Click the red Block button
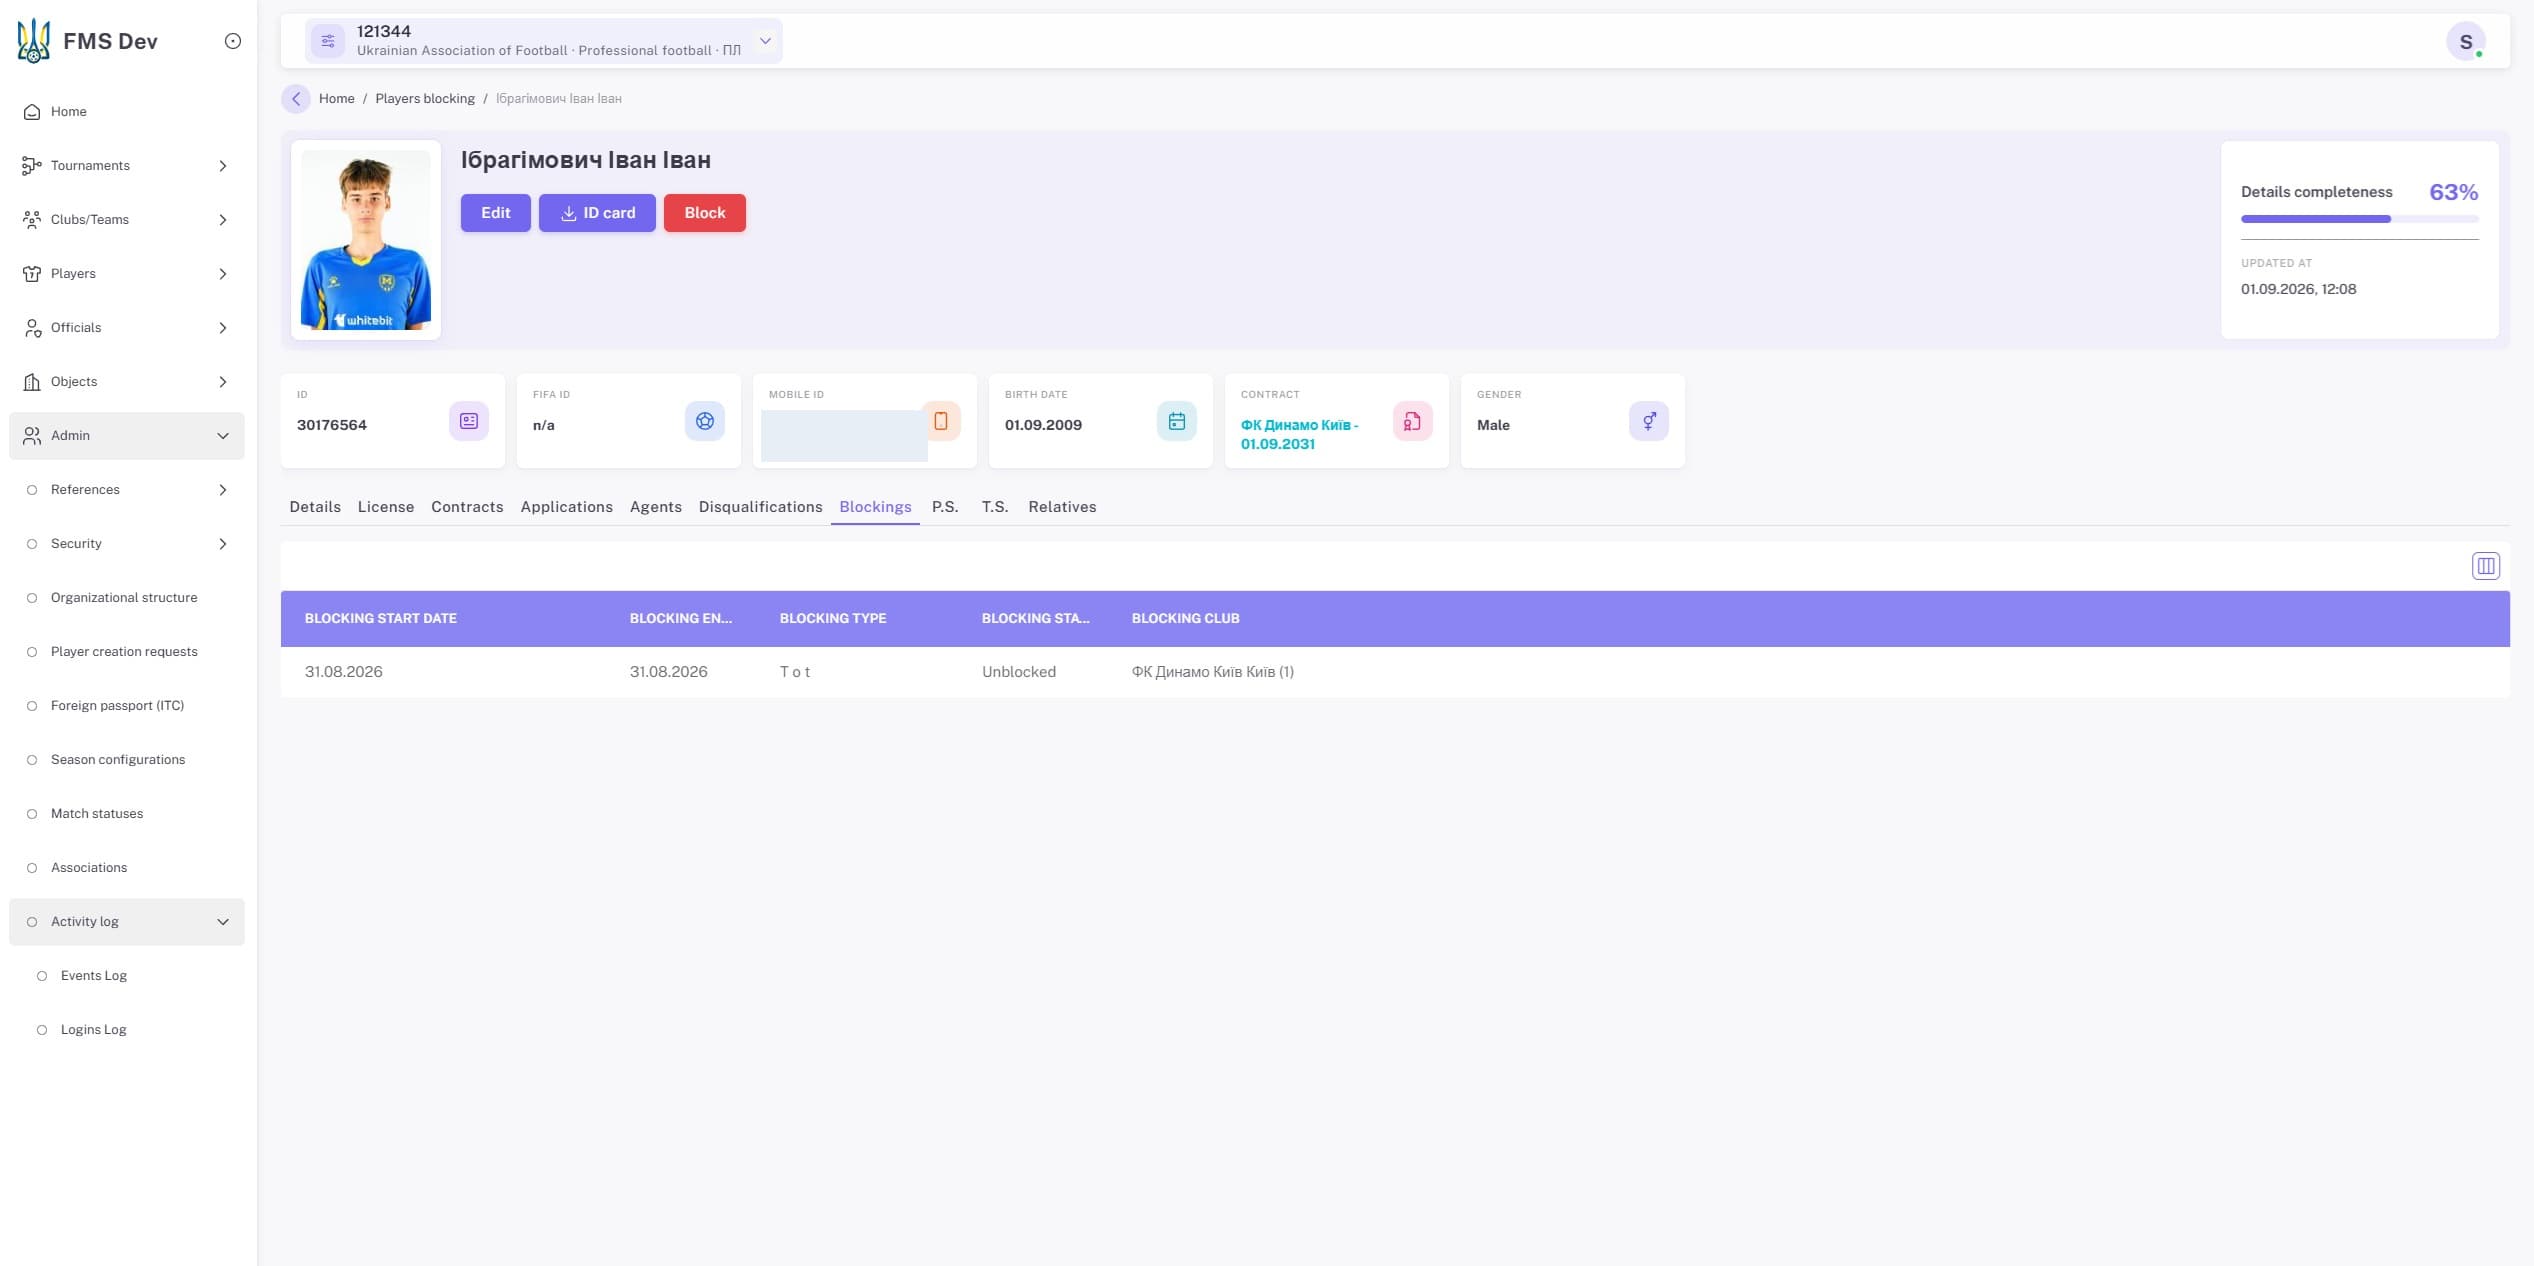The width and height of the screenshot is (2534, 1266). [705, 213]
